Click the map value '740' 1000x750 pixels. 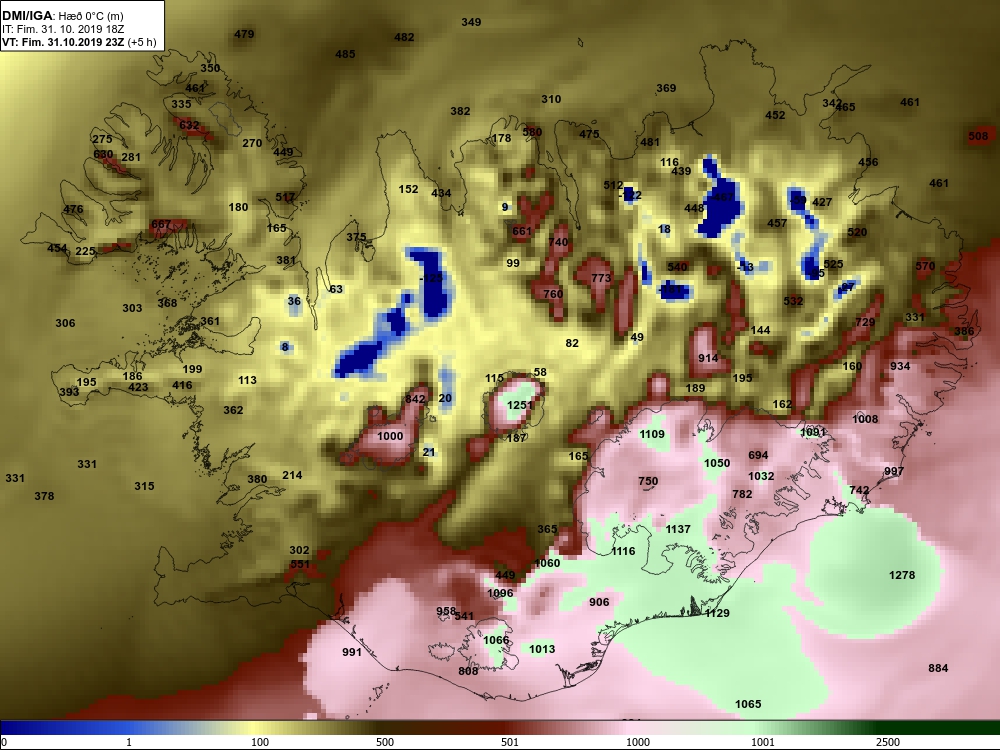[558, 242]
